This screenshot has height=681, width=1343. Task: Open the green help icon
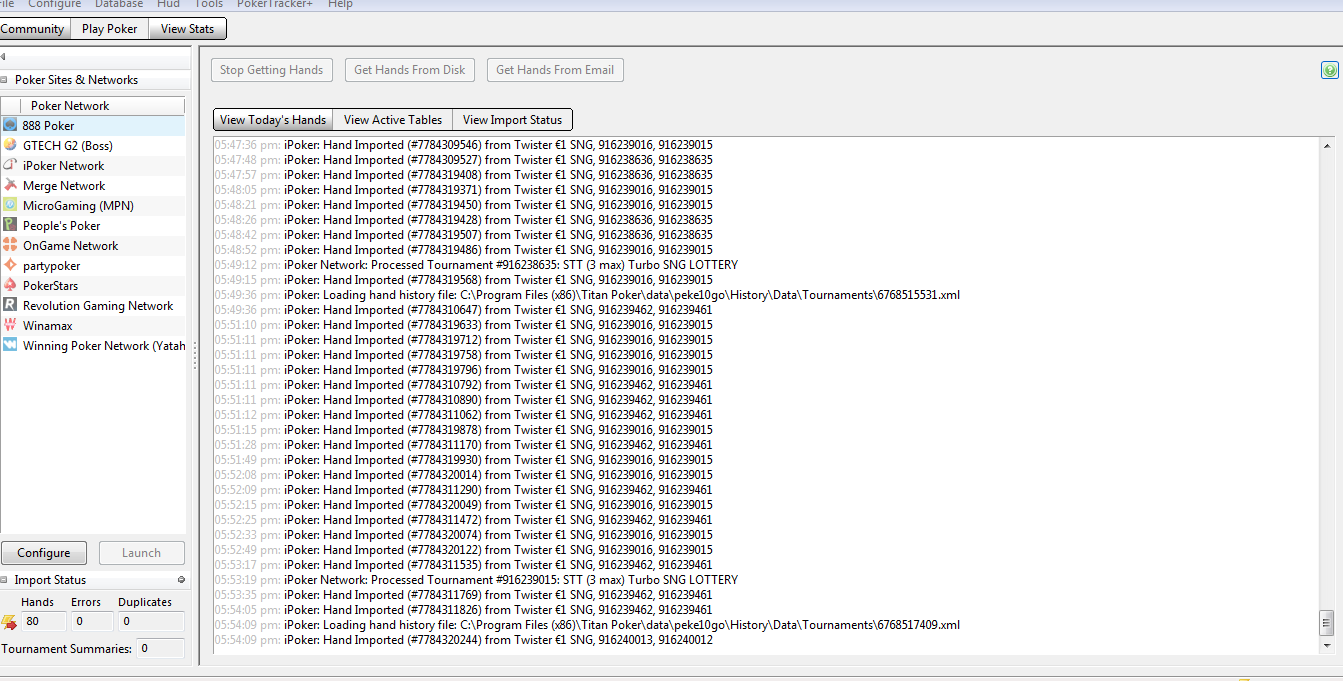1329,70
